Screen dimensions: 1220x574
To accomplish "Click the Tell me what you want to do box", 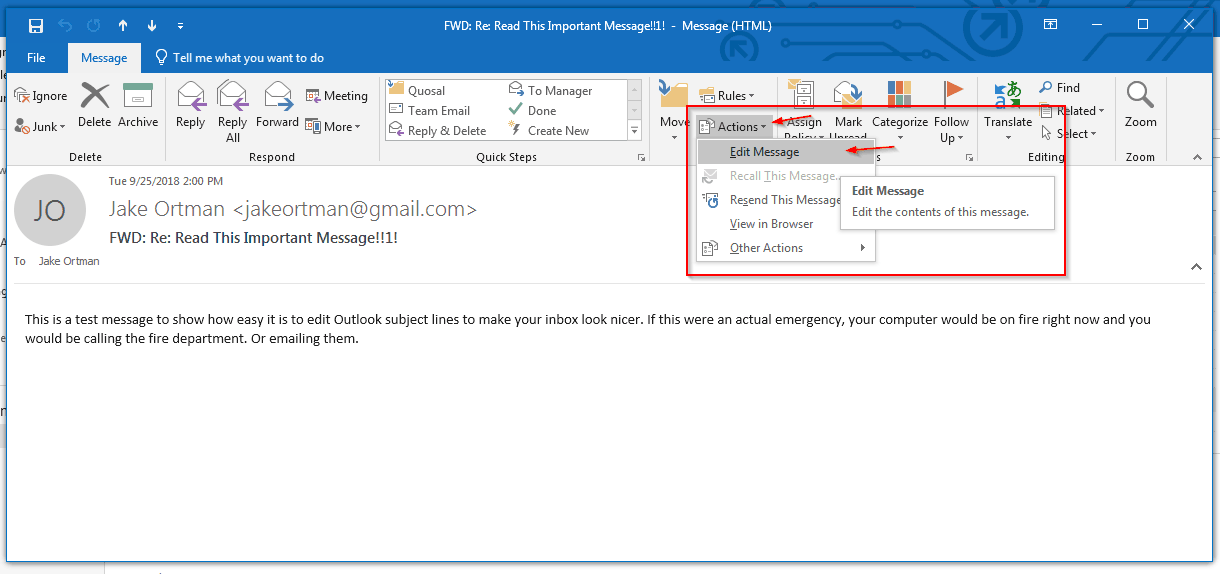I will click(240, 58).
